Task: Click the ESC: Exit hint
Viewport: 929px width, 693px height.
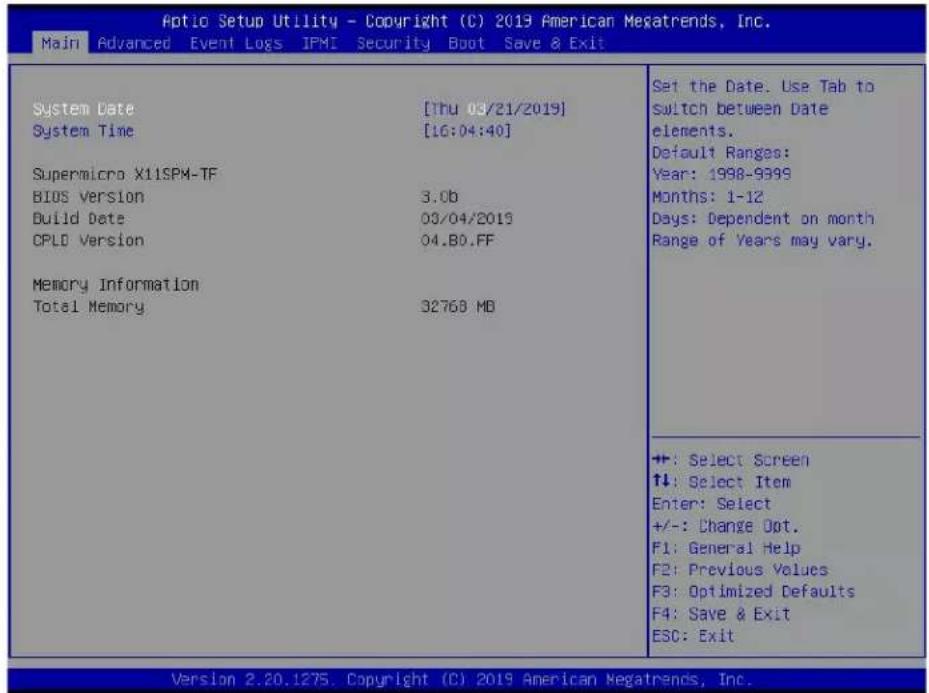Action: click(693, 636)
